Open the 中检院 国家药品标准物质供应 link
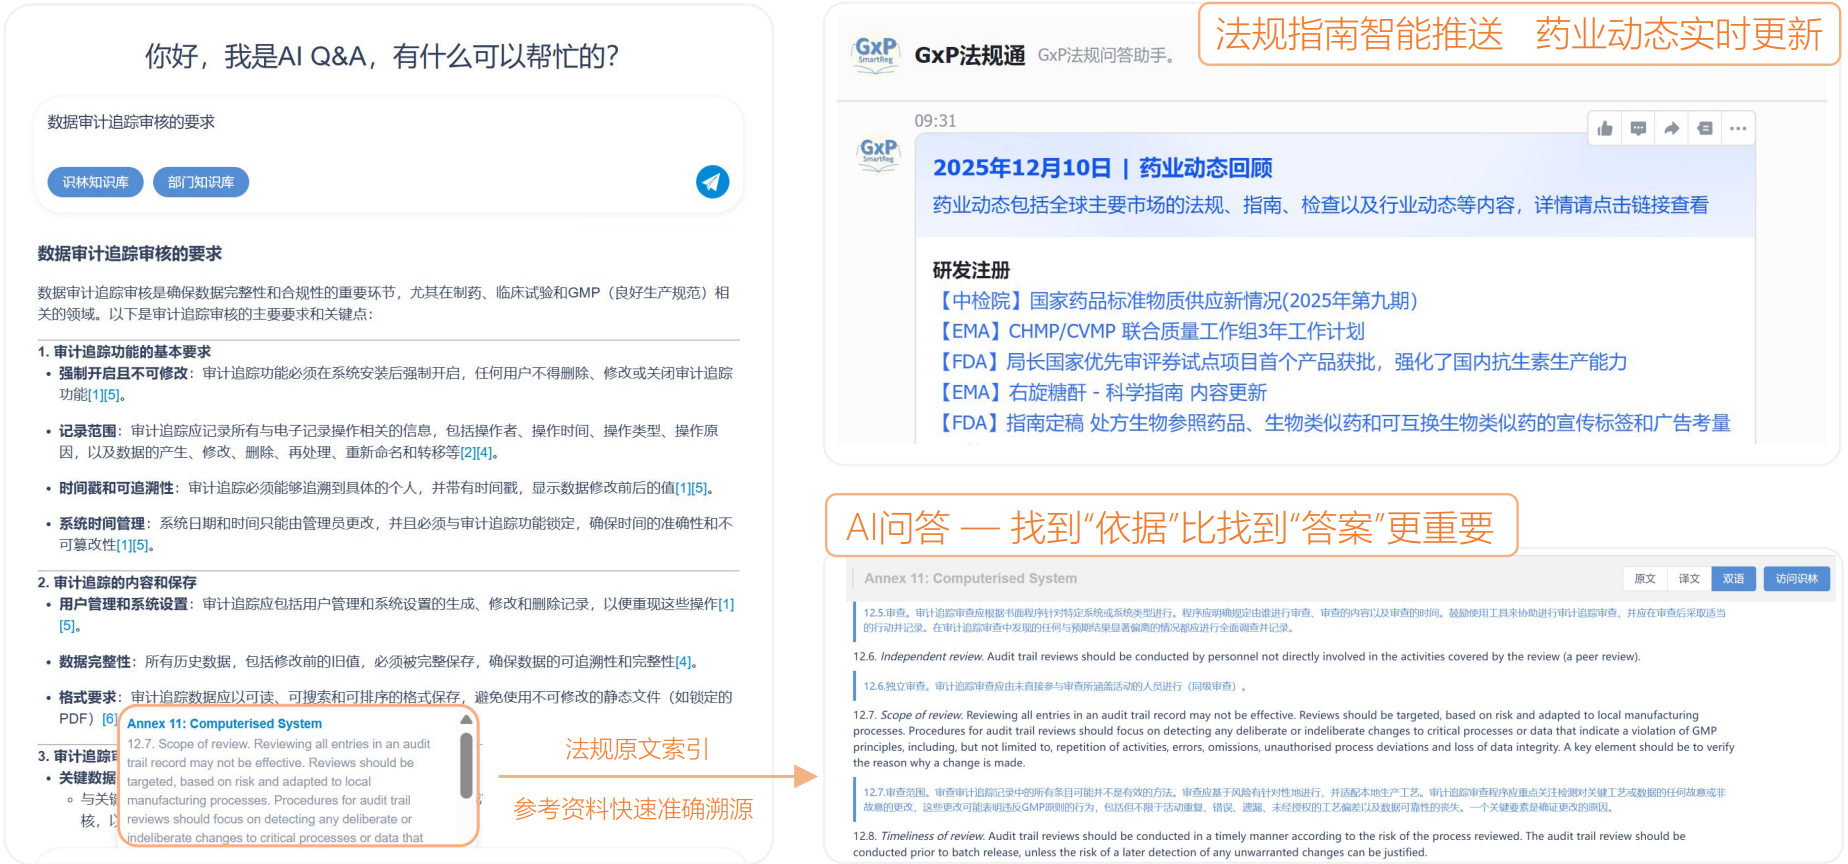The height and width of the screenshot is (864, 1848). pos(1175,301)
